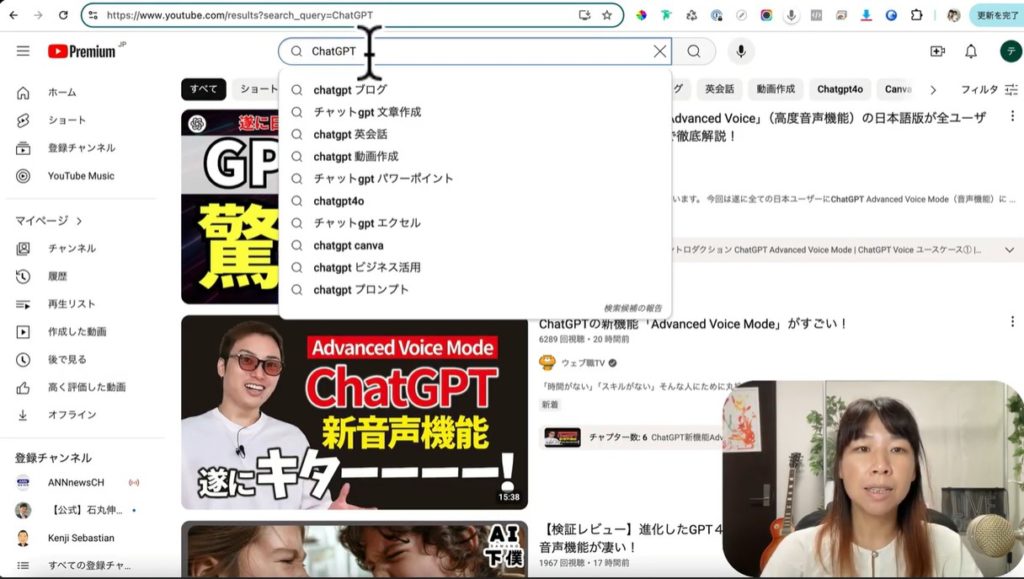This screenshot has height=579, width=1024.
Task: Select the すべて filter chip
Action: pos(203,89)
